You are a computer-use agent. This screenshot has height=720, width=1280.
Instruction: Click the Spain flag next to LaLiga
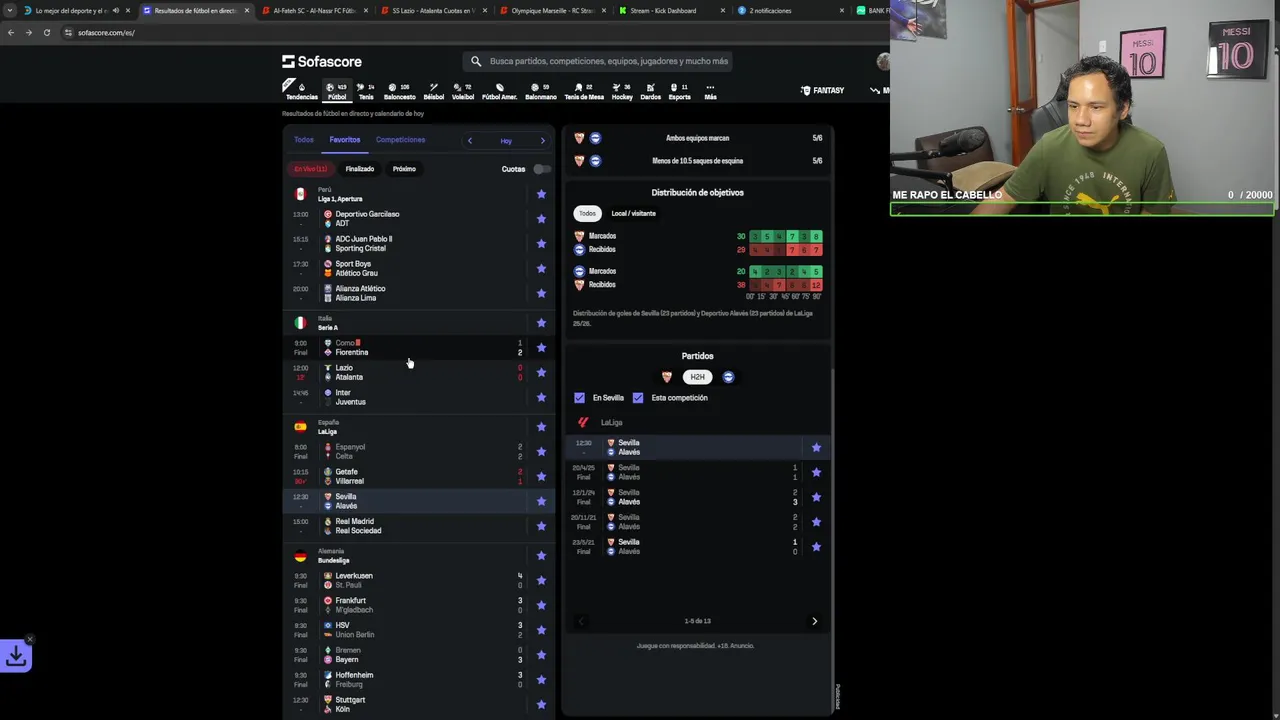[x=300, y=426]
